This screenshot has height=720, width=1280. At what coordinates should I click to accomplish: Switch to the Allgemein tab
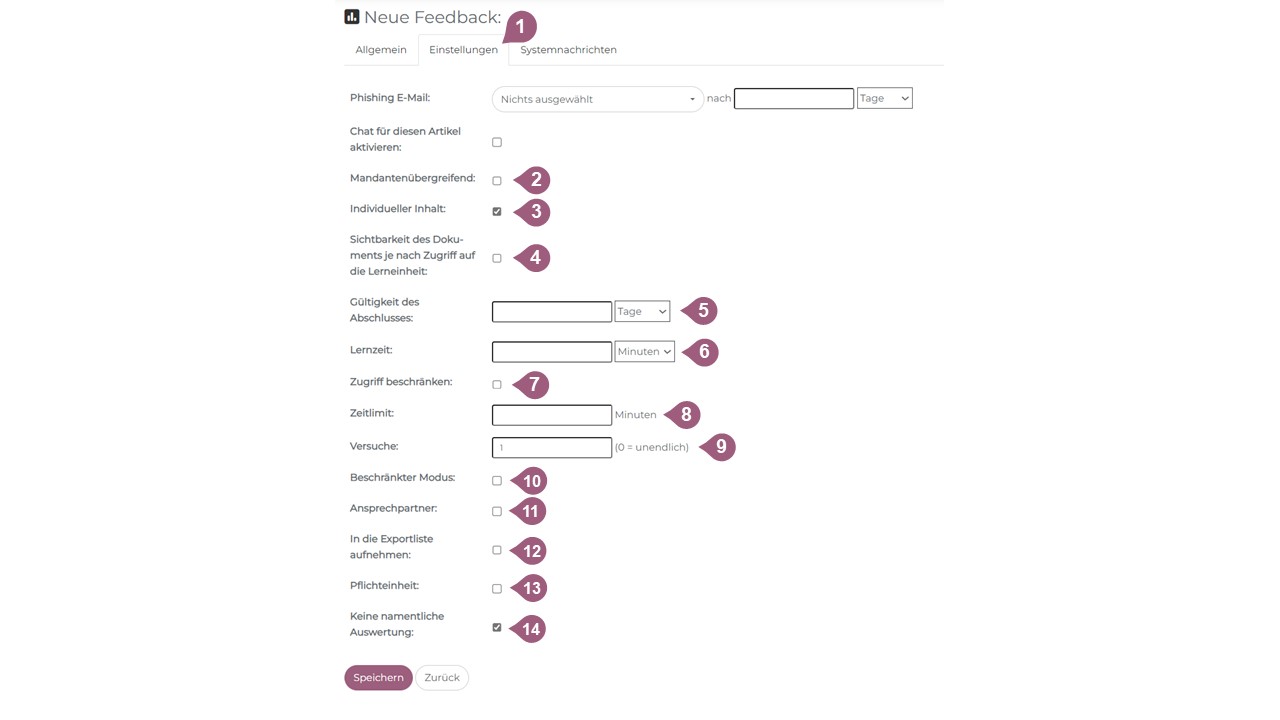click(x=381, y=50)
